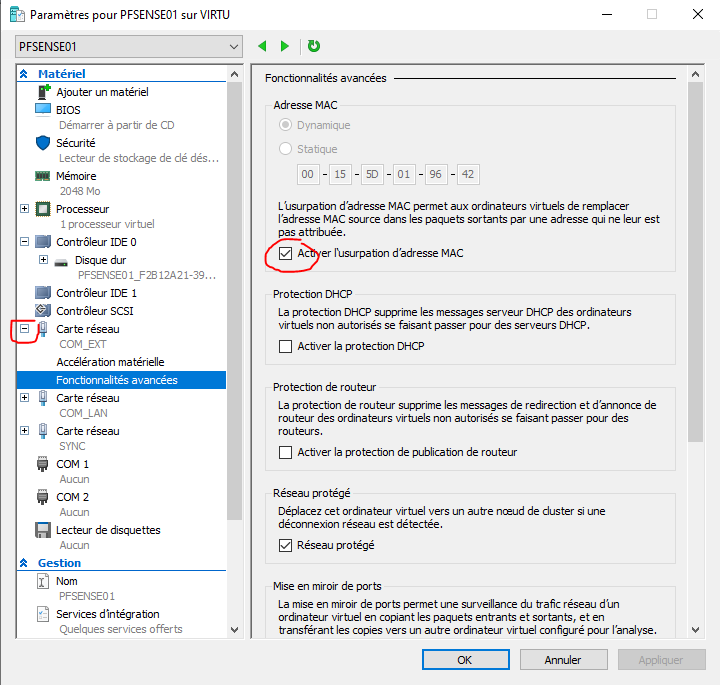Screen dimensions: 720x685
Task: Select the BIOS icon in hardware list
Action: pos(43,110)
